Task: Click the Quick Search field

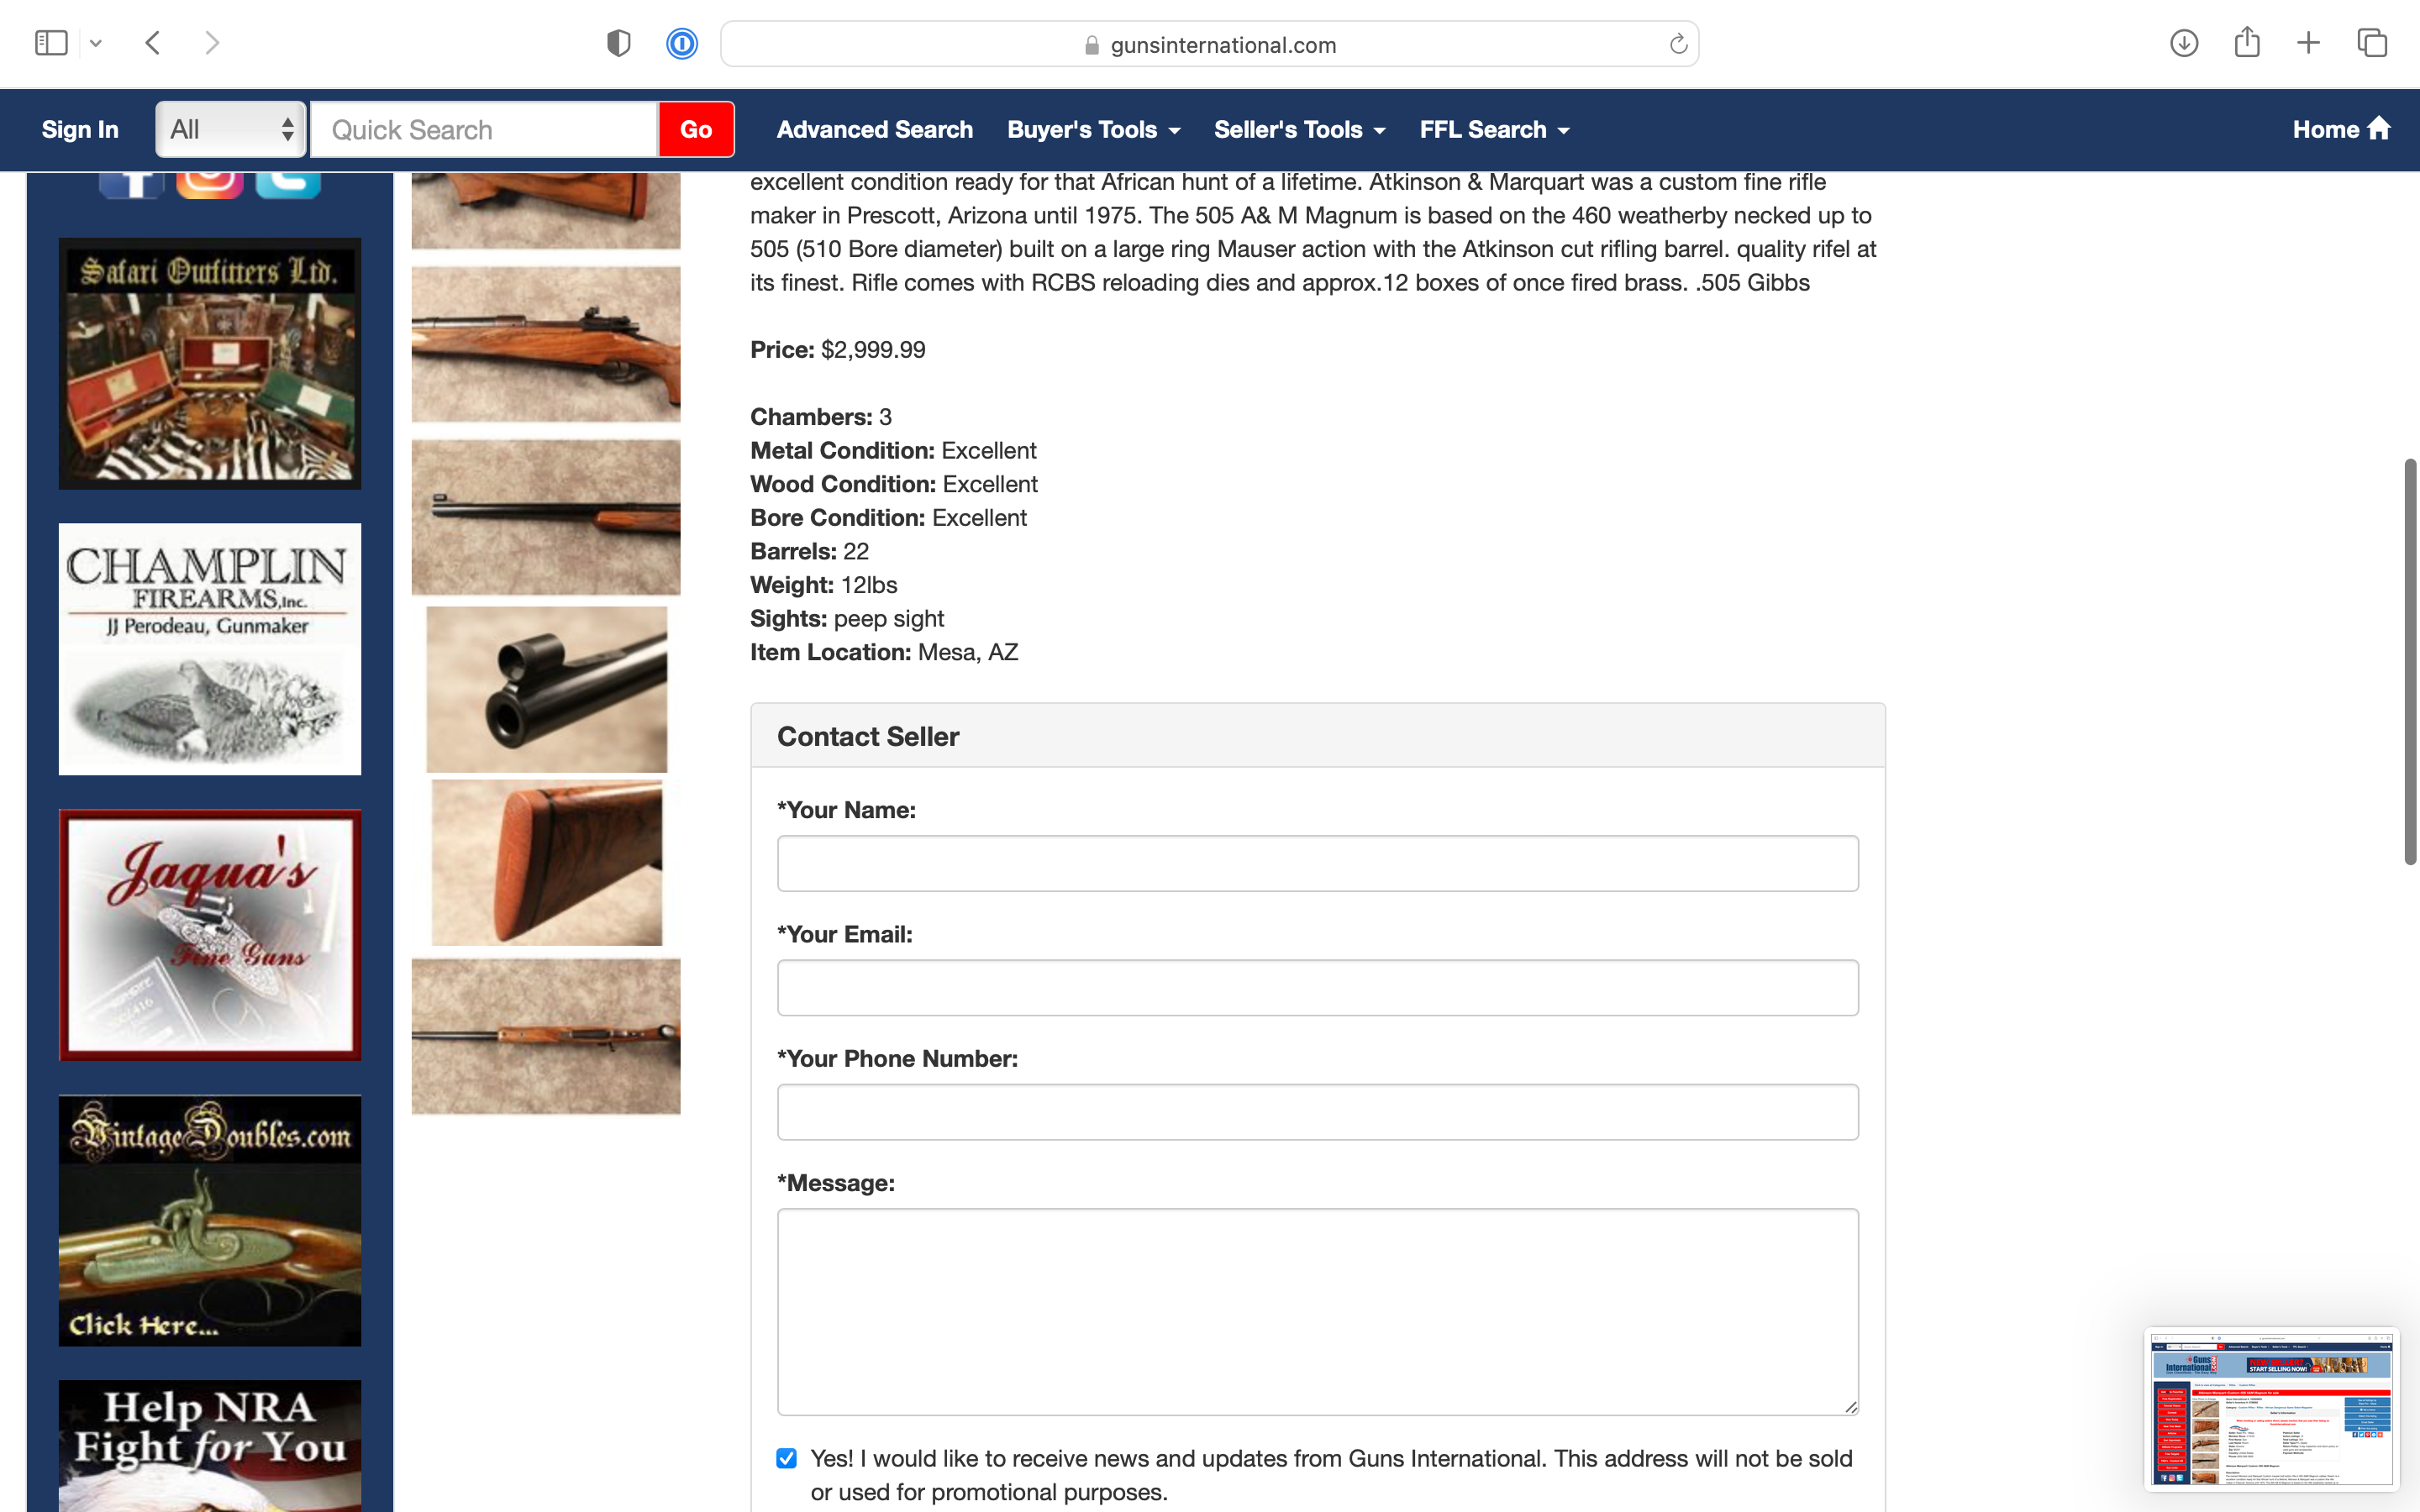Action: pyautogui.click(x=485, y=129)
